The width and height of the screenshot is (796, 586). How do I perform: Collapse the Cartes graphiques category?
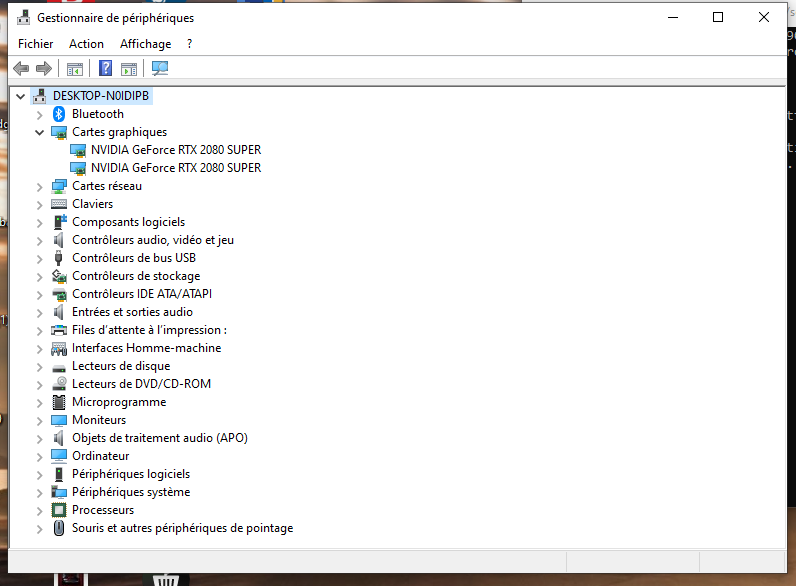[x=40, y=133]
